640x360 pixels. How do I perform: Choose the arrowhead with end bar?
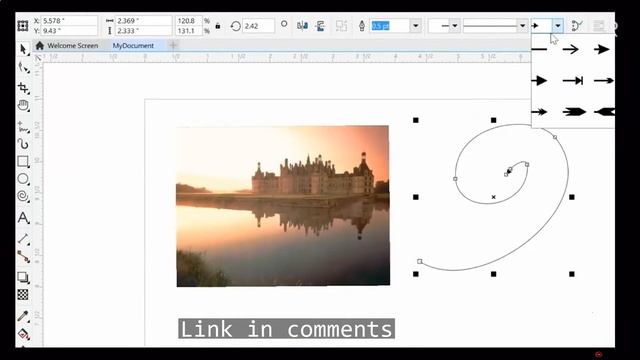pyautogui.click(x=573, y=80)
